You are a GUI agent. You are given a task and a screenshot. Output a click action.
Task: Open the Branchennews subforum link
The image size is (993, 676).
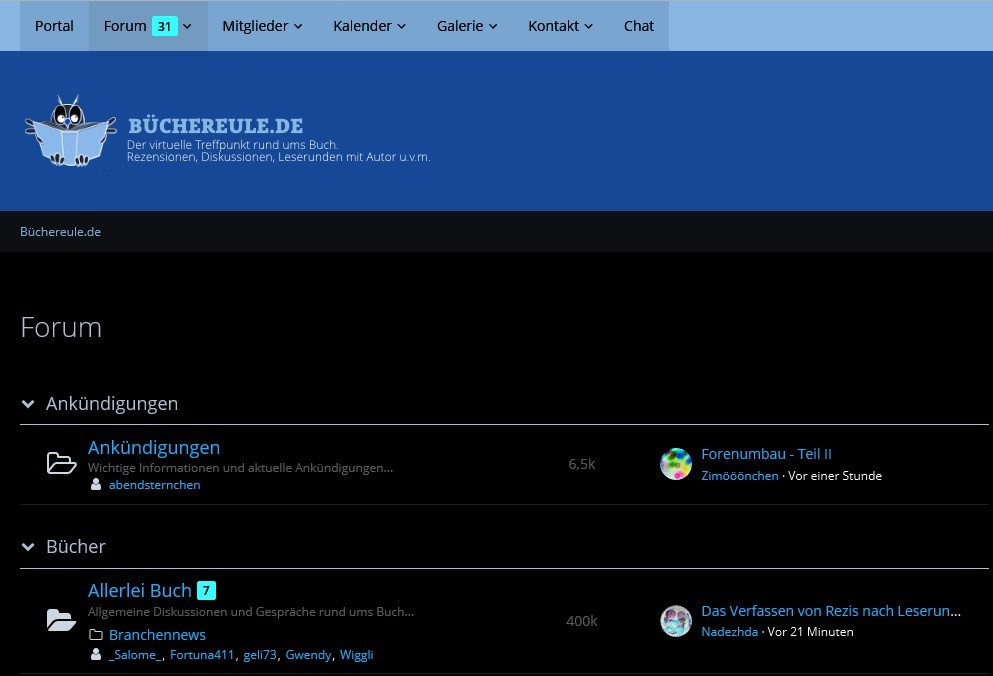coord(157,635)
